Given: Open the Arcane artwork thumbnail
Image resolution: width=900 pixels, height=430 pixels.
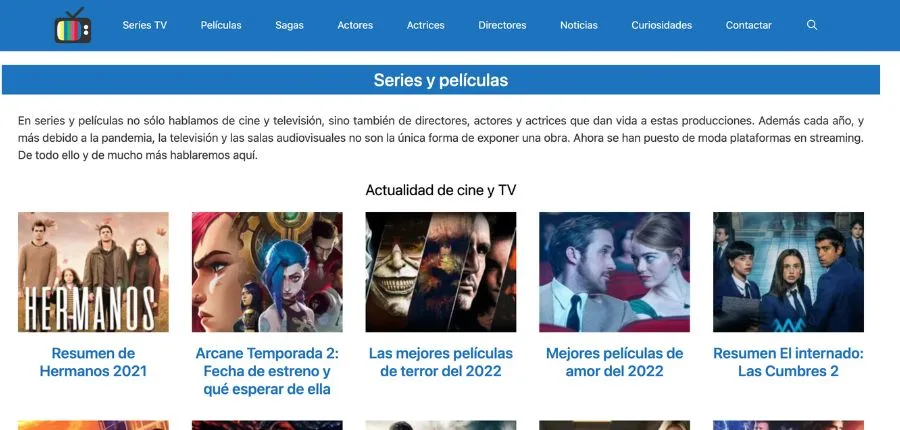Looking at the screenshot, I should point(267,272).
